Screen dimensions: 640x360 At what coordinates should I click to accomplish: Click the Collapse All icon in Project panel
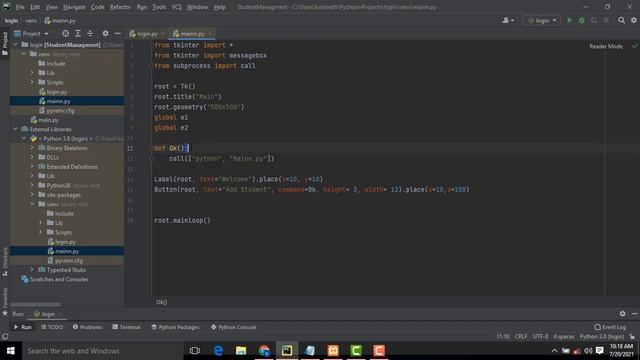(90, 33)
